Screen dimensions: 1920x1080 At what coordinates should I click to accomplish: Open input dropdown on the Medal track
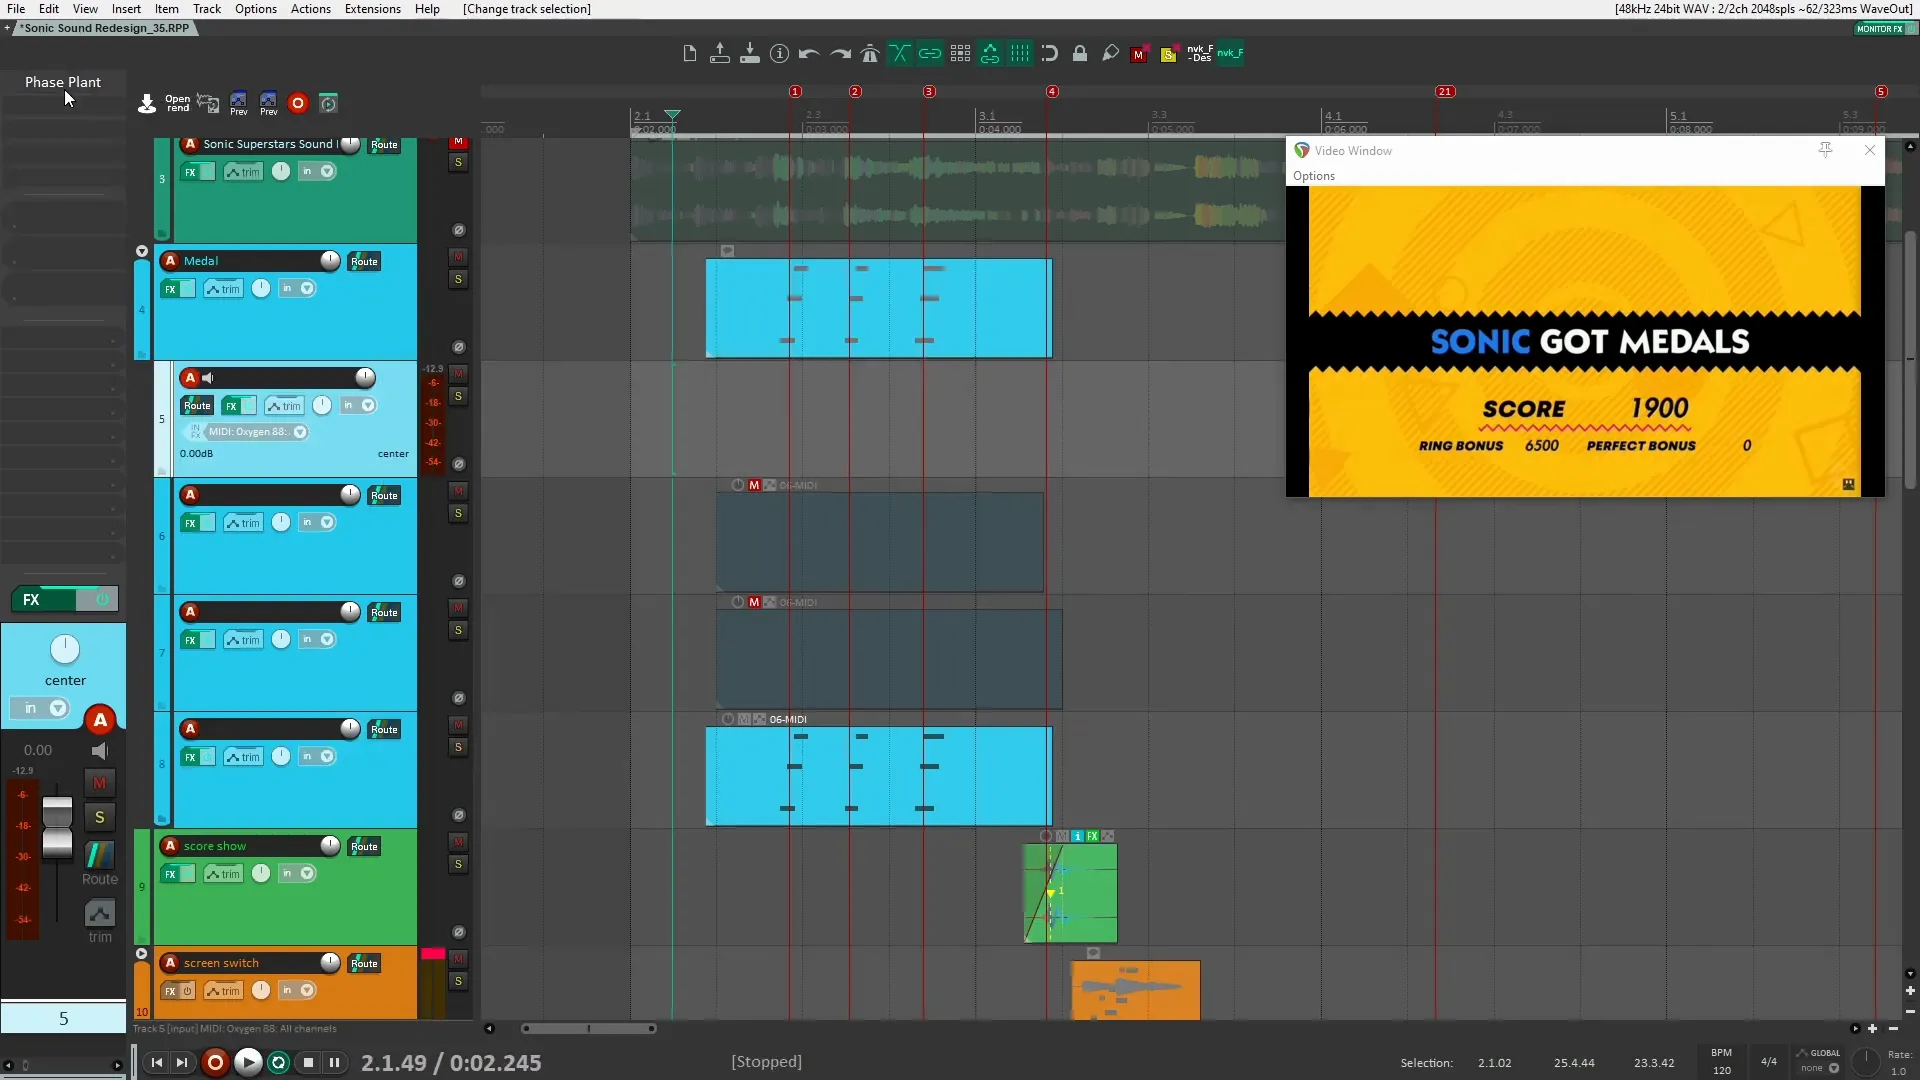297,289
